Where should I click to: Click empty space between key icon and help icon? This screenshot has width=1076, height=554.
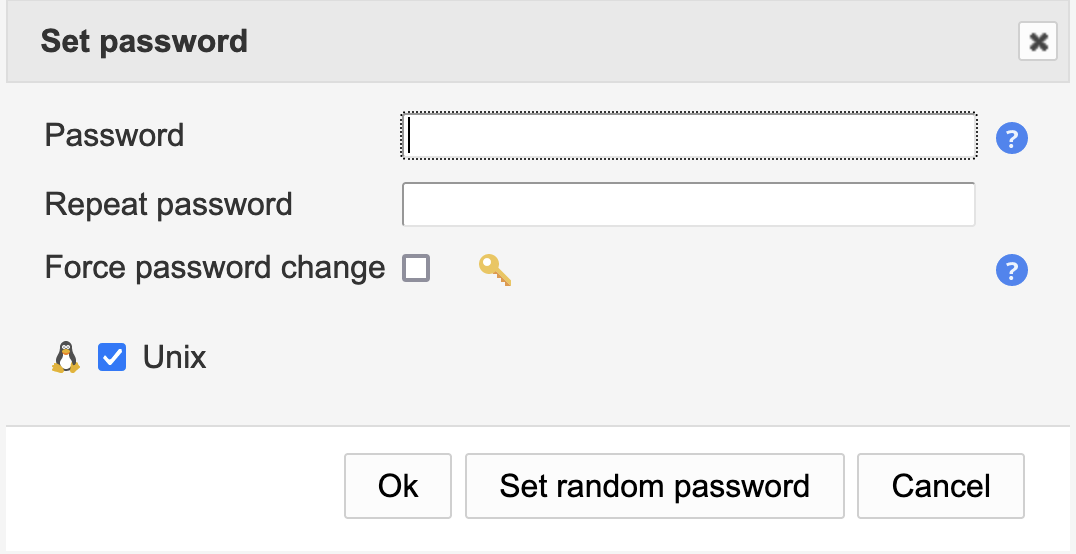click(750, 270)
